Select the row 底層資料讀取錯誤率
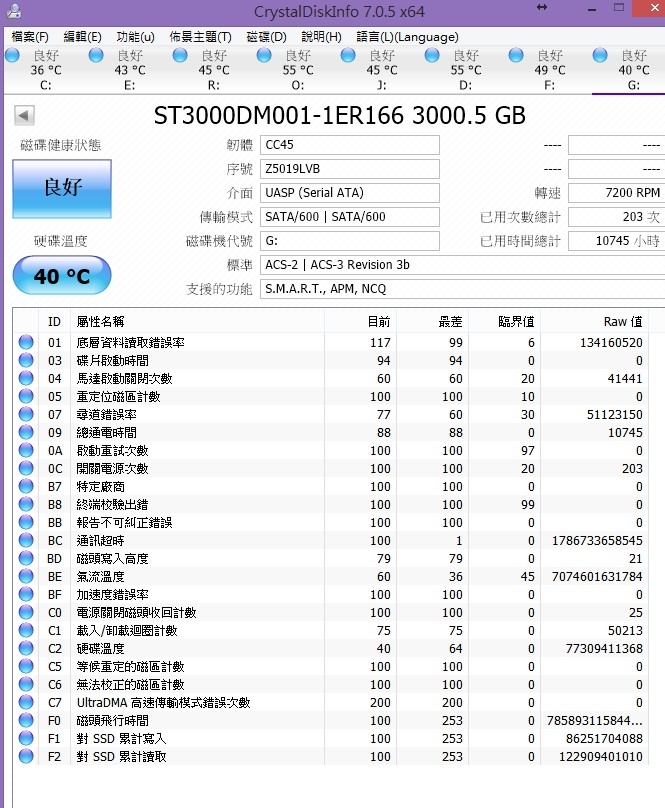Image resolution: width=665 pixels, height=808 pixels. point(331,342)
